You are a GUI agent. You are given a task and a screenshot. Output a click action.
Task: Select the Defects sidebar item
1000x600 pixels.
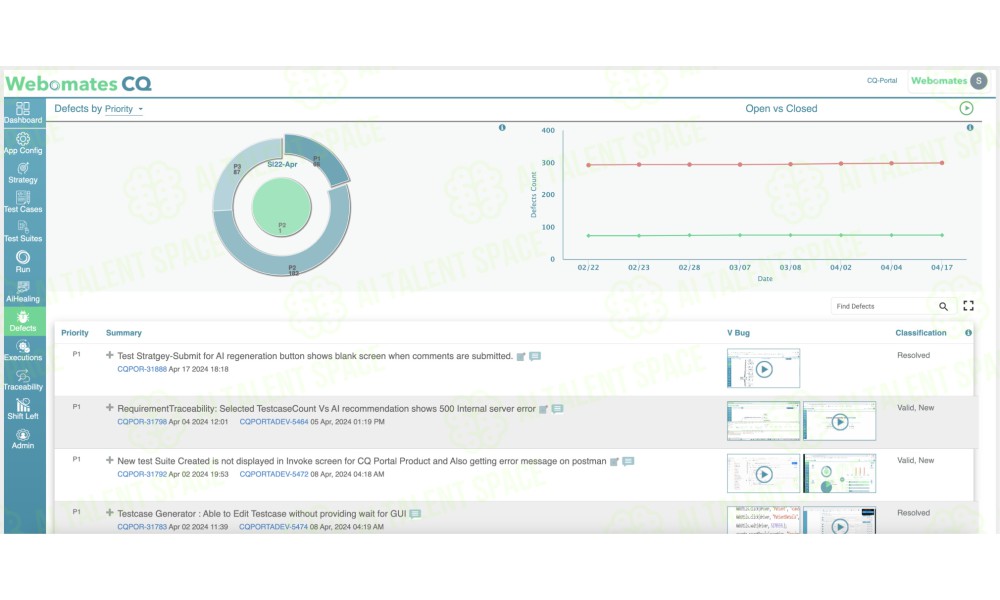[23, 321]
